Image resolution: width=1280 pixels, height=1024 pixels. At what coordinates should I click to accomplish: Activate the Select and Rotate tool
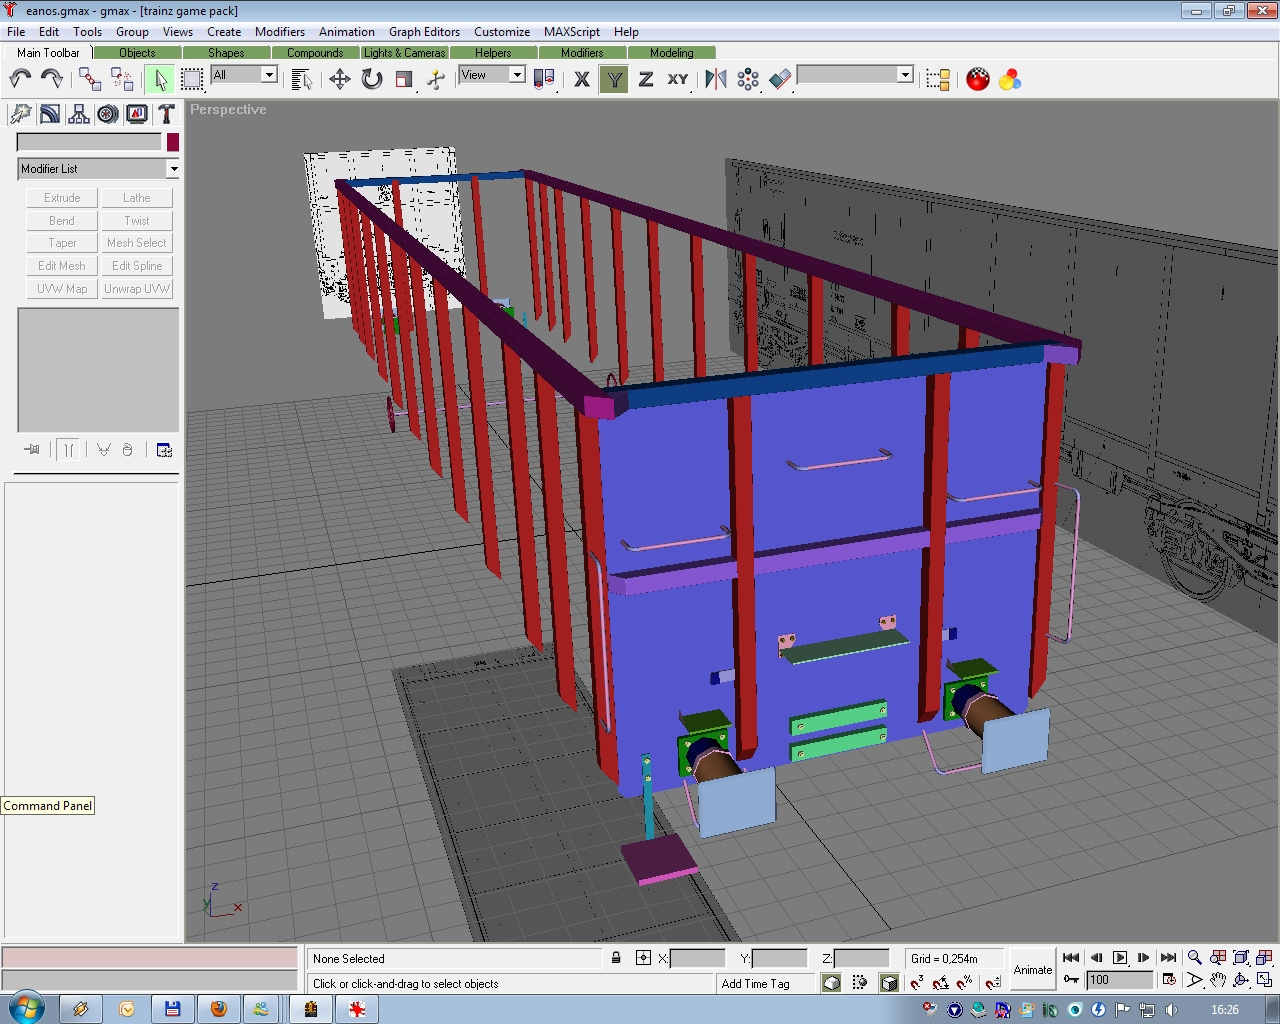372,79
